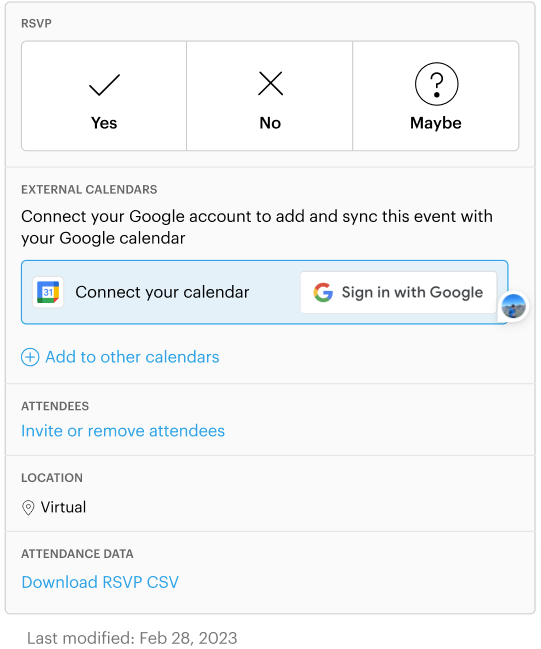Click the Google Calendar 31 icon
The image size is (541, 649).
point(48,292)
